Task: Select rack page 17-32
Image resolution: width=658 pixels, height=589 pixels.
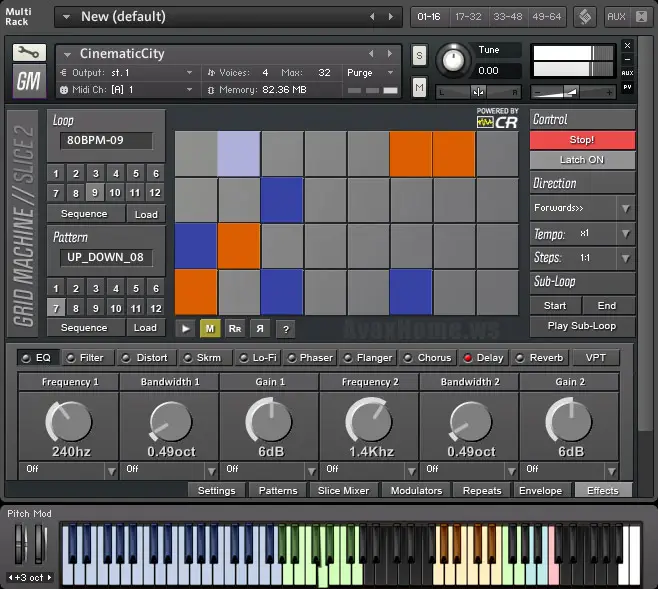Action: (468, 17)
